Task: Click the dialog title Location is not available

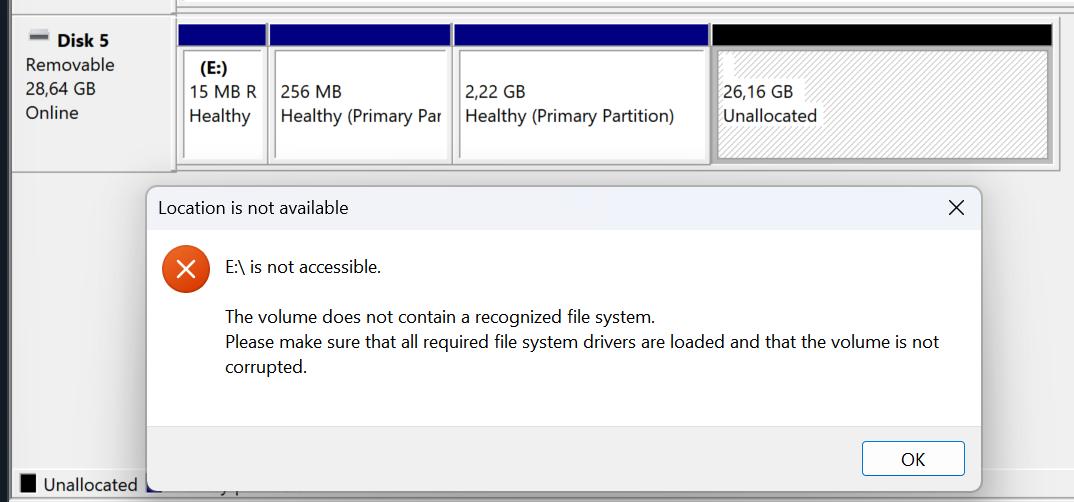Action: (253, 208)
